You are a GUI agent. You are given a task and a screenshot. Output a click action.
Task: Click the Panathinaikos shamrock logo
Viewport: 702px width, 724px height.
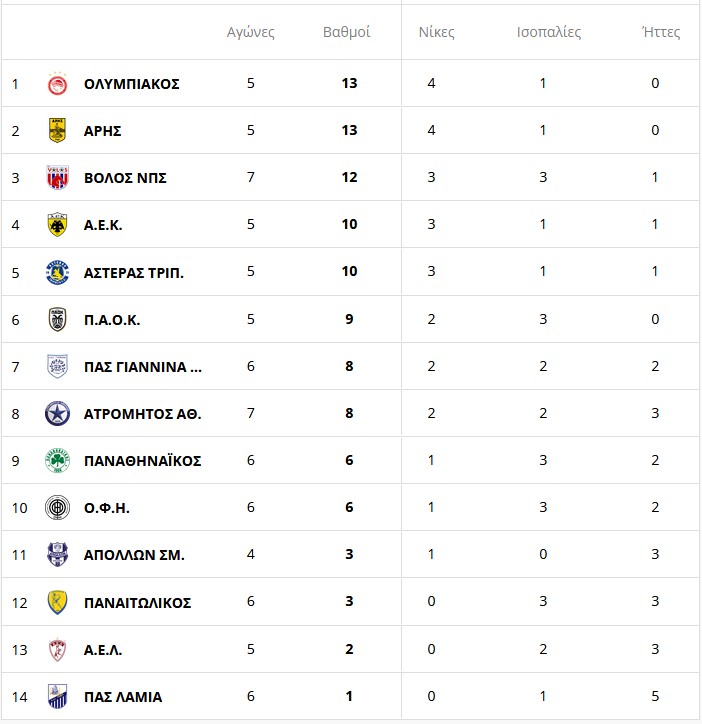coord(57,460)
